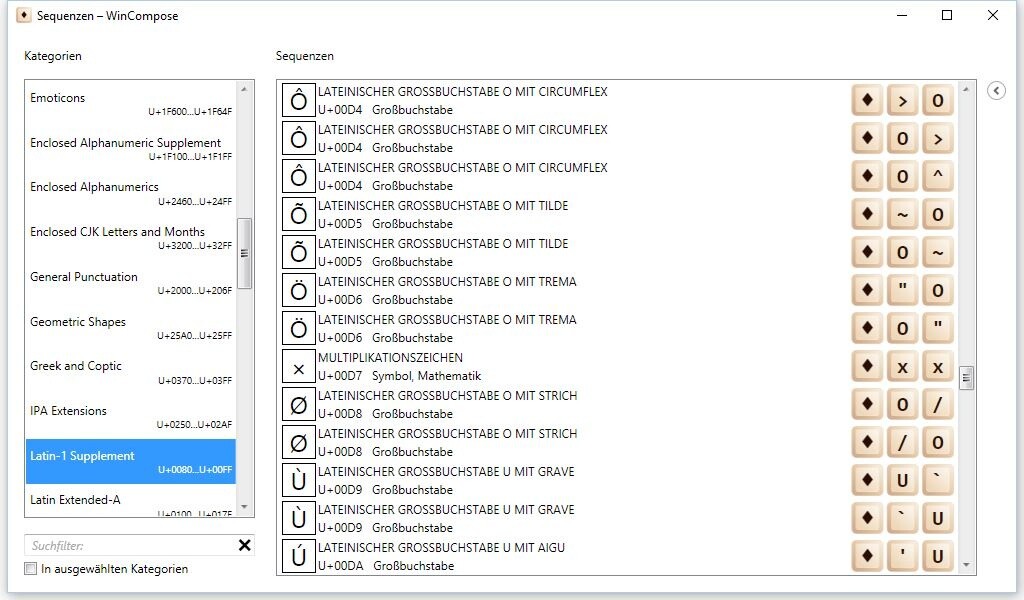The height and width of the screenshot is (600, 1024).
Task: Click the '^' key in the Ô sequence
Action: pos(938,176)
